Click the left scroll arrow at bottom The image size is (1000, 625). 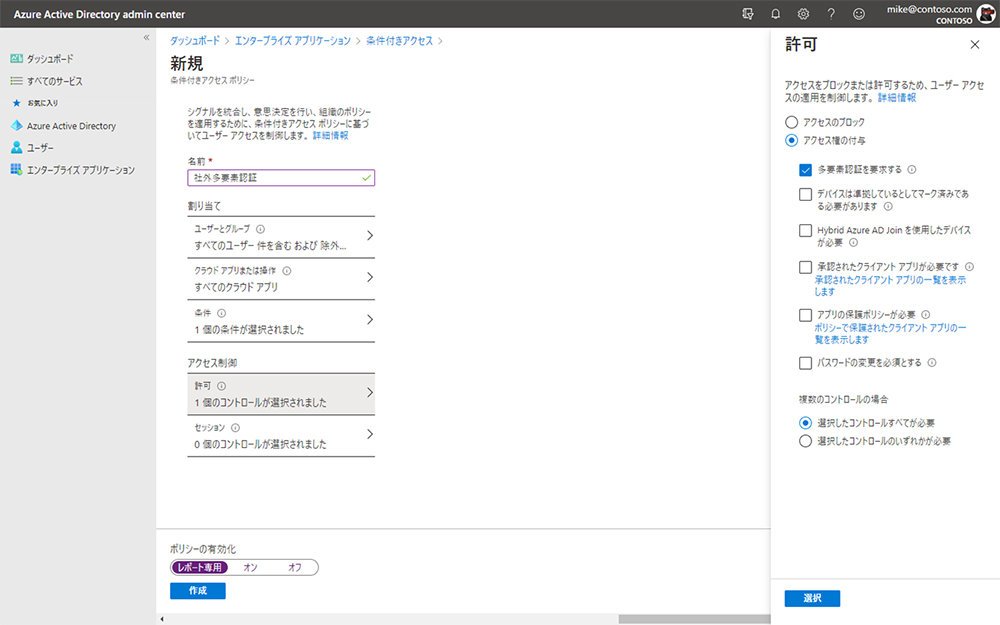pos(161,619)
